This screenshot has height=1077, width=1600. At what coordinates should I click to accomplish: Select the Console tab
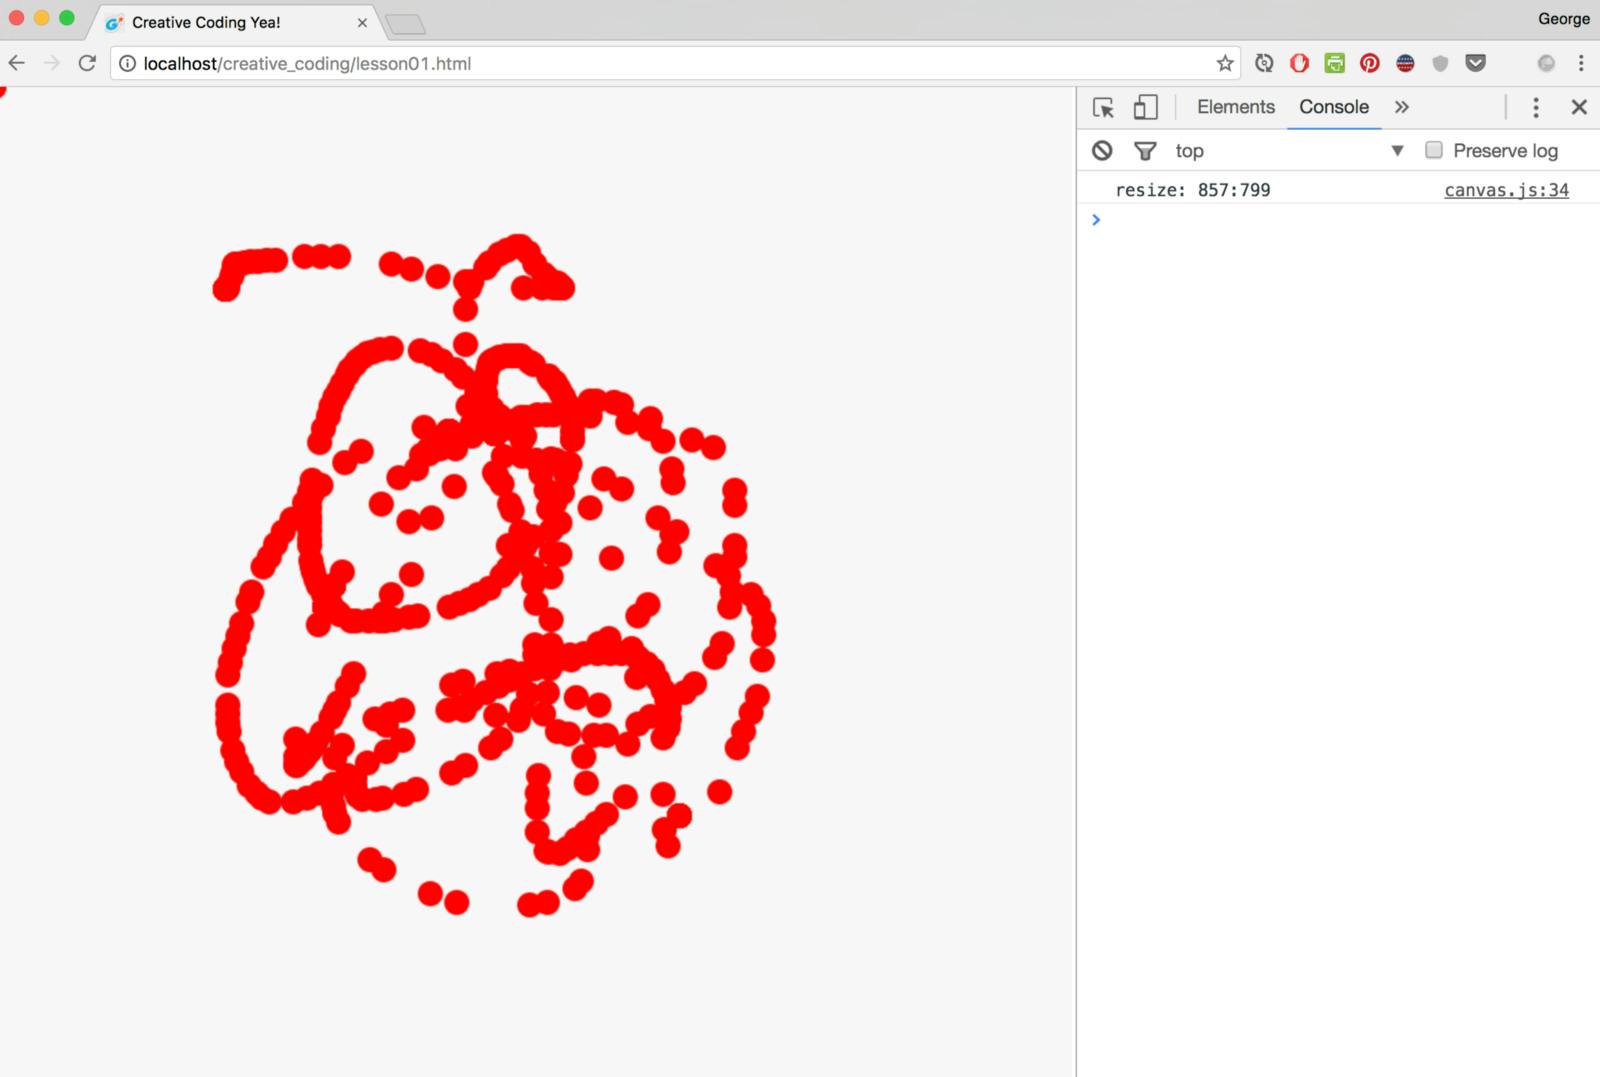tap(1333, 107)
